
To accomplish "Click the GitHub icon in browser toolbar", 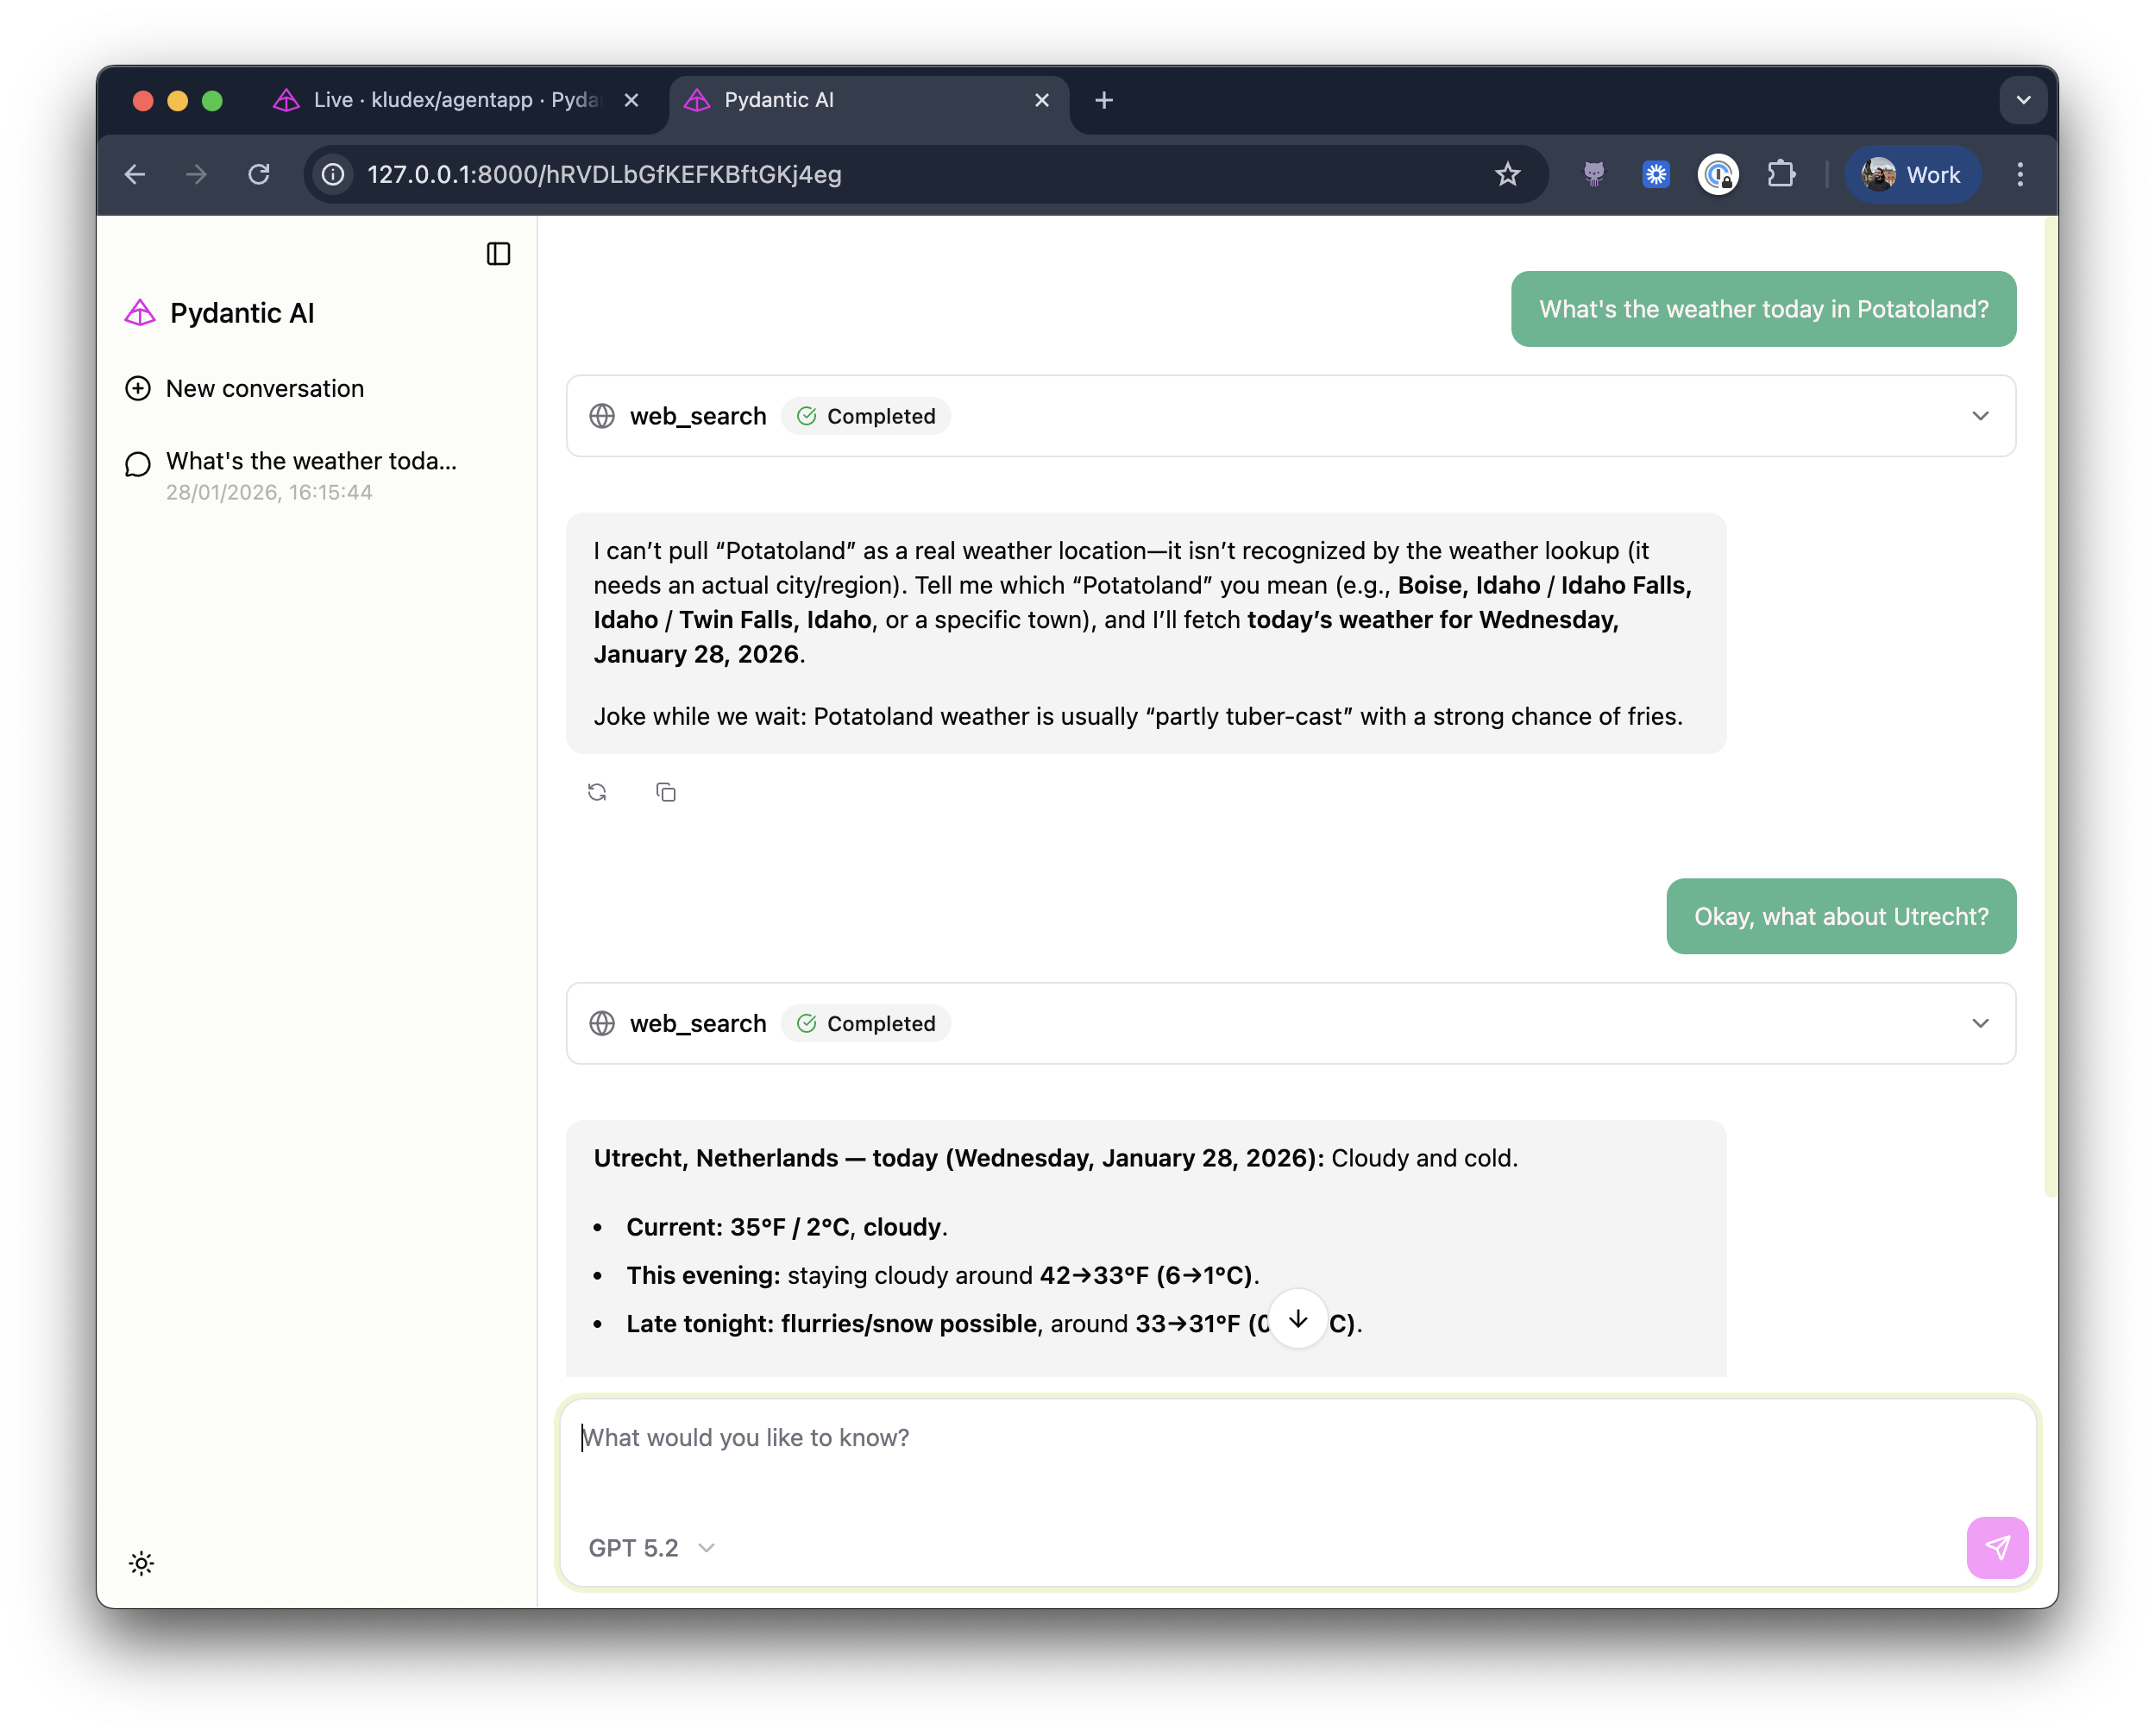I will tap(1593, 174).
